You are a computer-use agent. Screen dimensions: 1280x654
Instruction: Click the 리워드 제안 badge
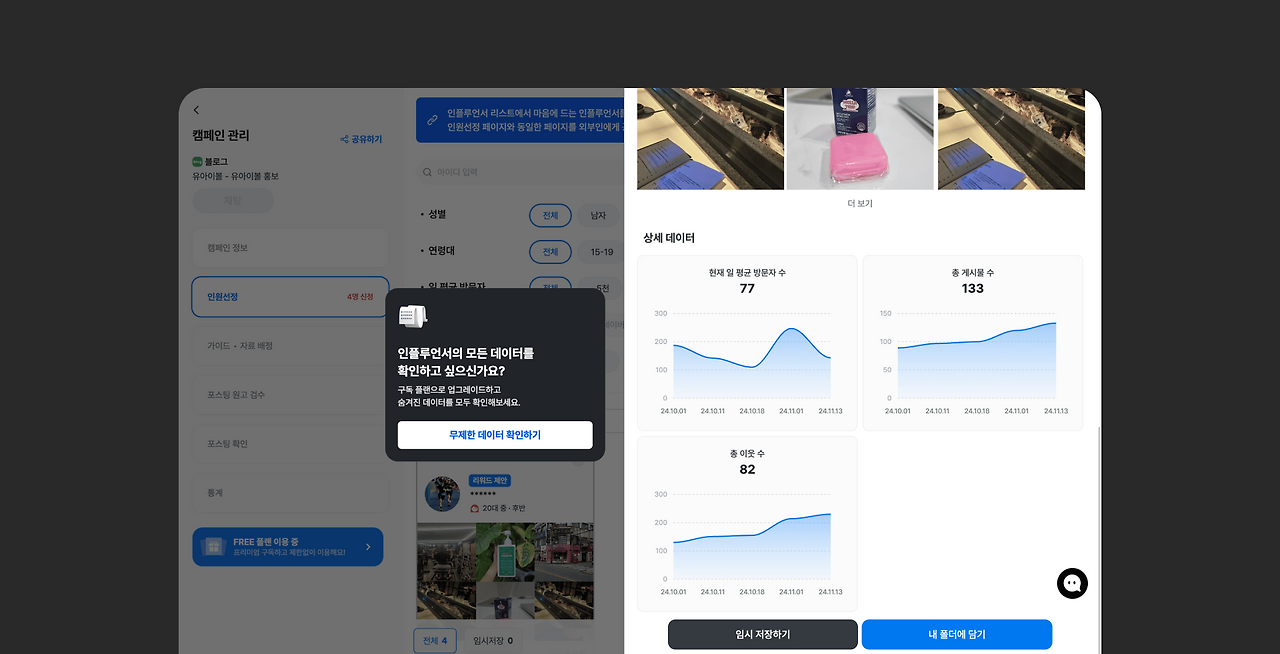[x=490, y=481]
